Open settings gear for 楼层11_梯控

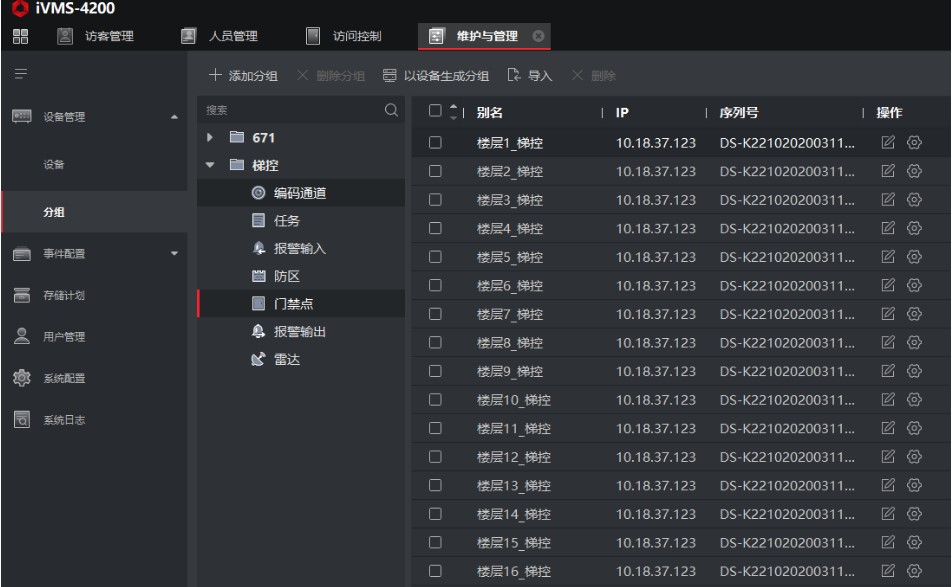[x=914, y=428]
